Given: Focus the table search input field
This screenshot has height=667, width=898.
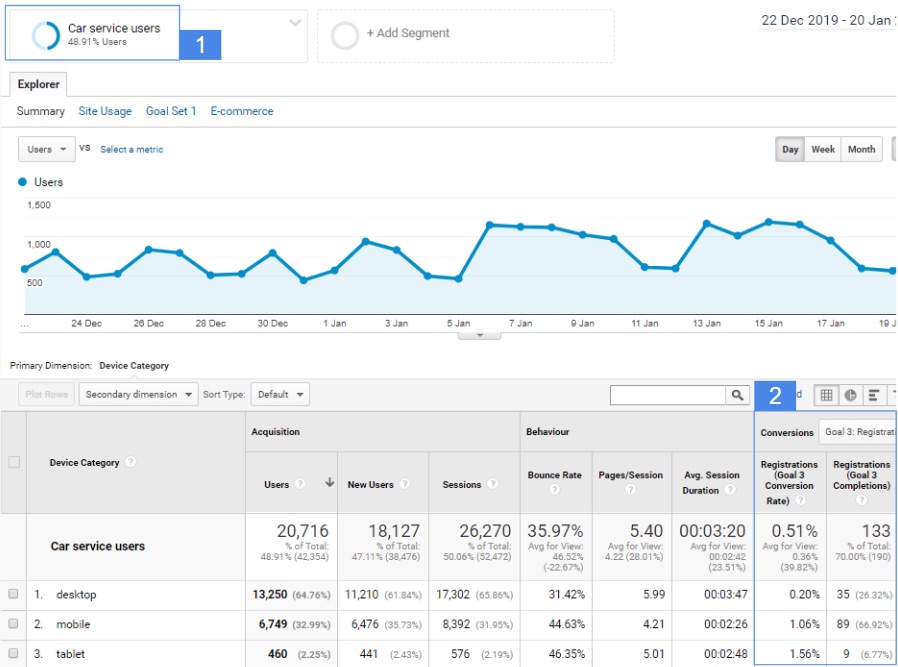Looking at the screenshot, I should [x=668, y=395].
